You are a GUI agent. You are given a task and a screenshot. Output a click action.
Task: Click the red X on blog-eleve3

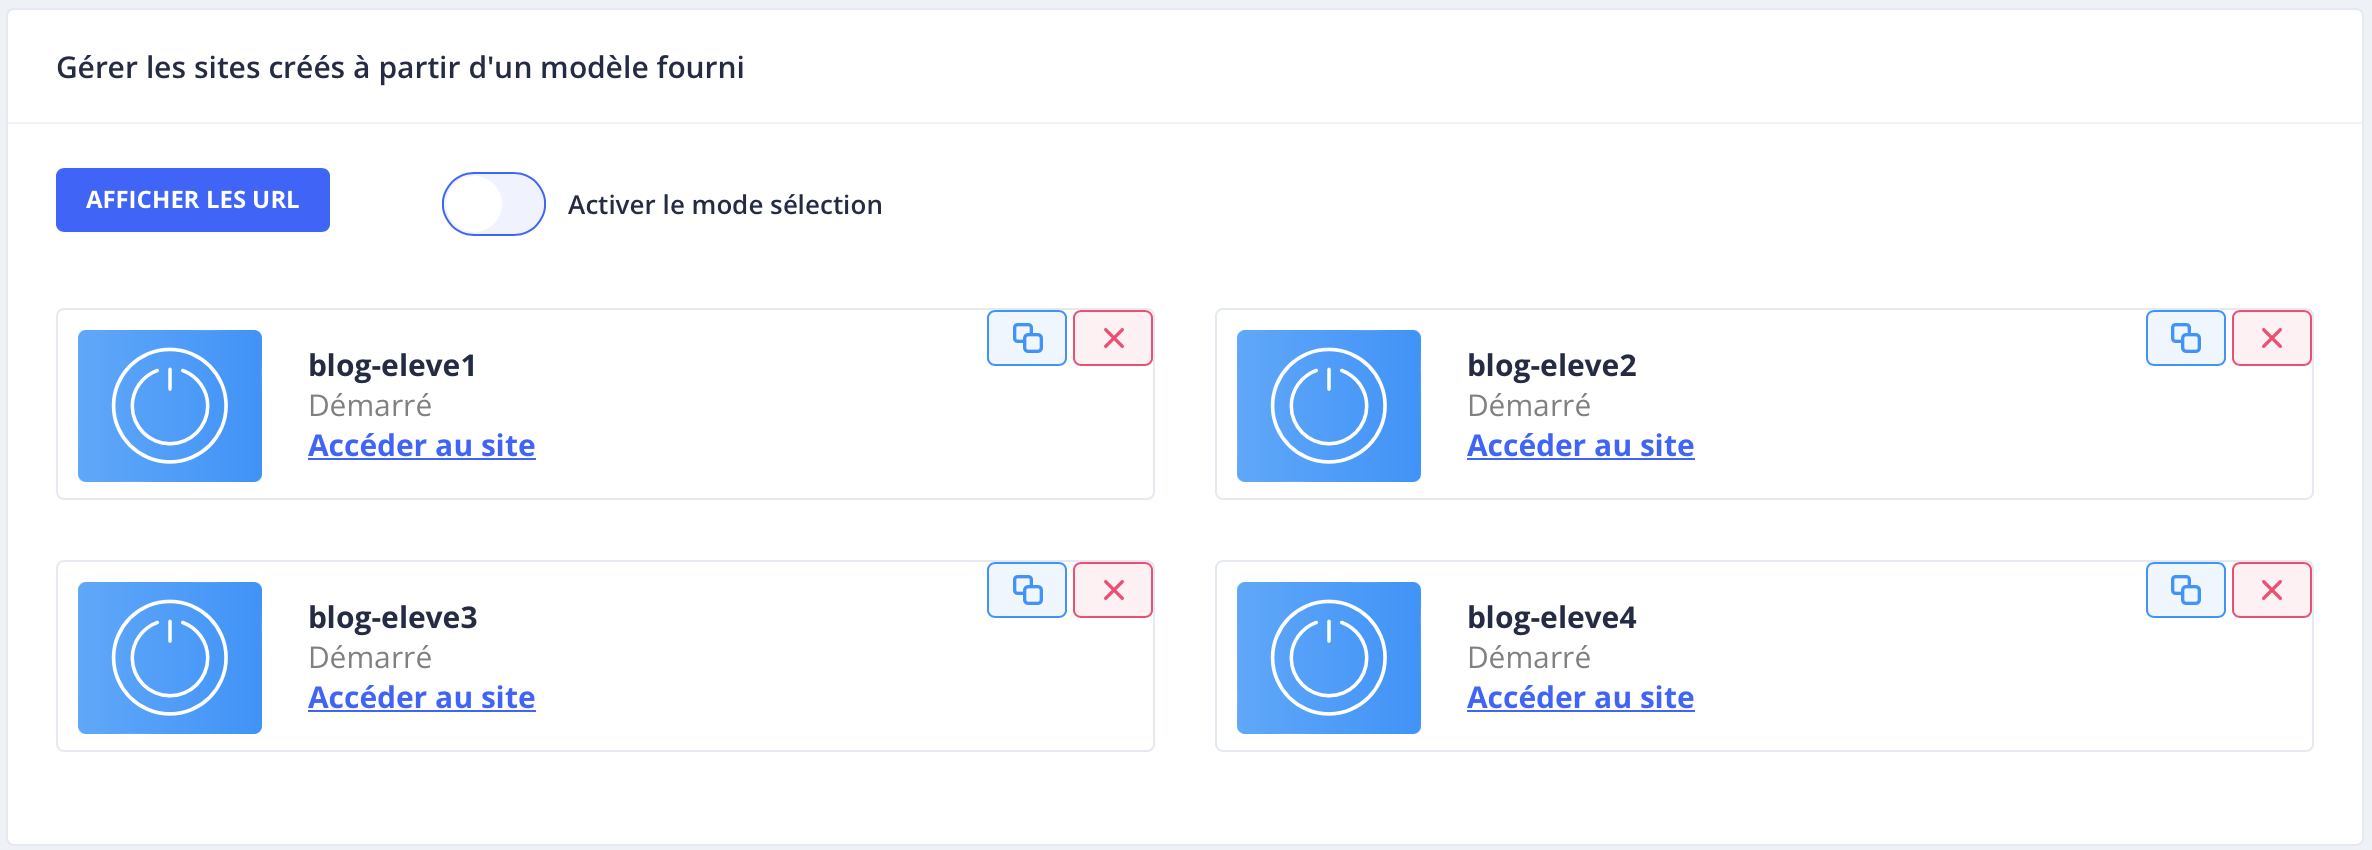tap(1113, 590)
